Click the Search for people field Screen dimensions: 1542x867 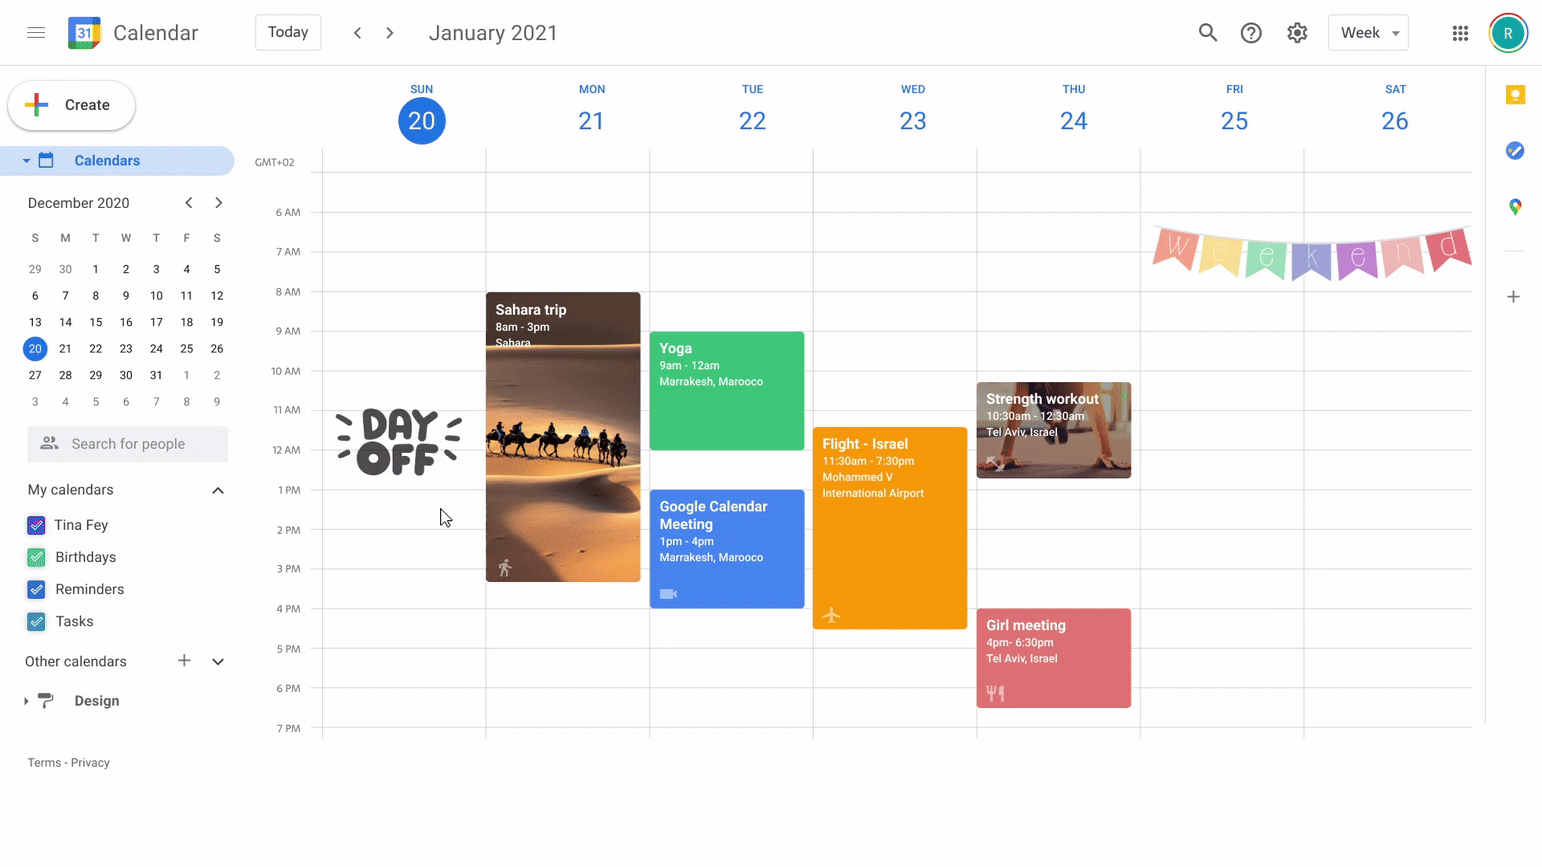(128, 444)
